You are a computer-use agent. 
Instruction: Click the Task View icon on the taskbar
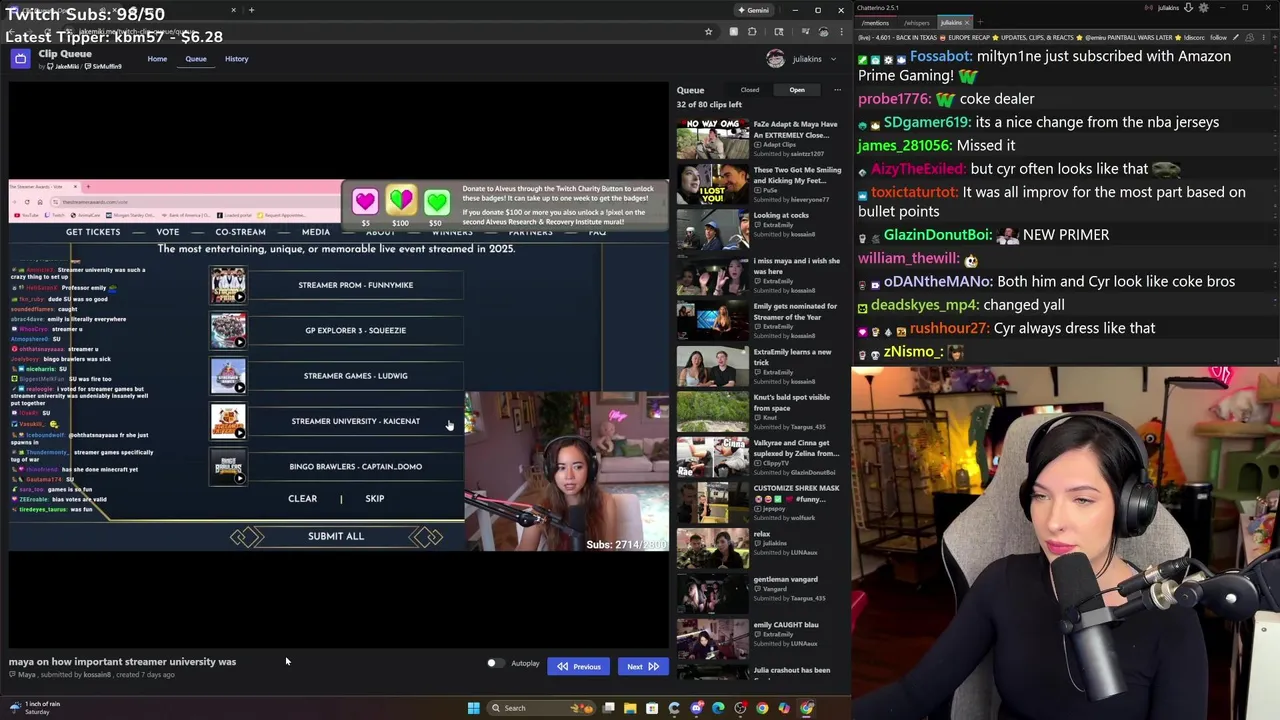pos(608,708)
